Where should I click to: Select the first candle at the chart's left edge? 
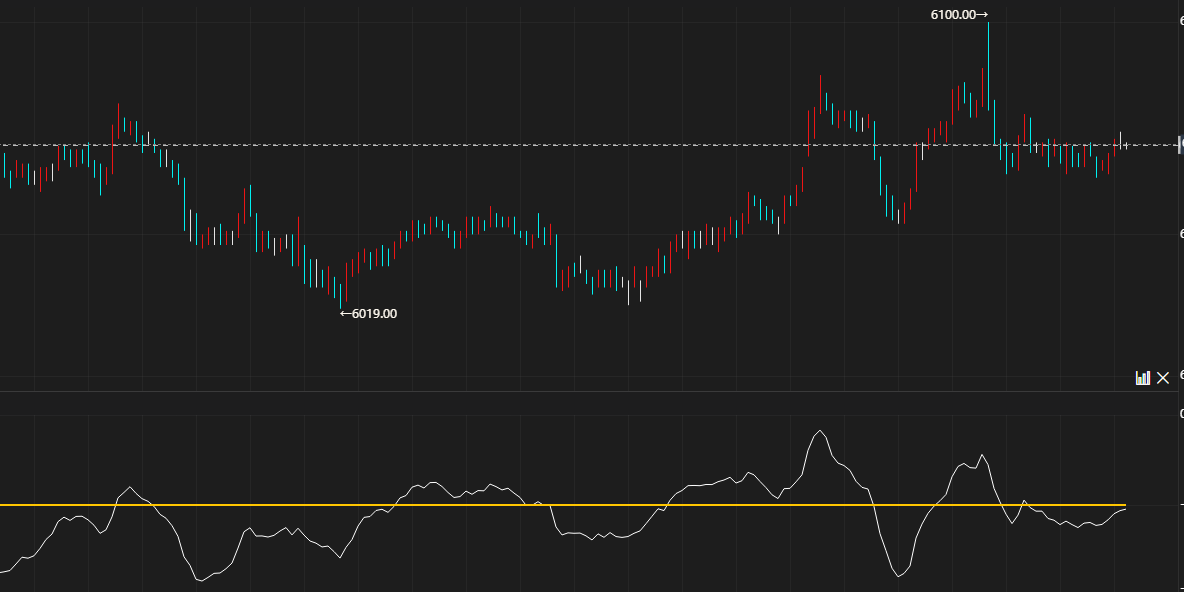coord(5,168)
